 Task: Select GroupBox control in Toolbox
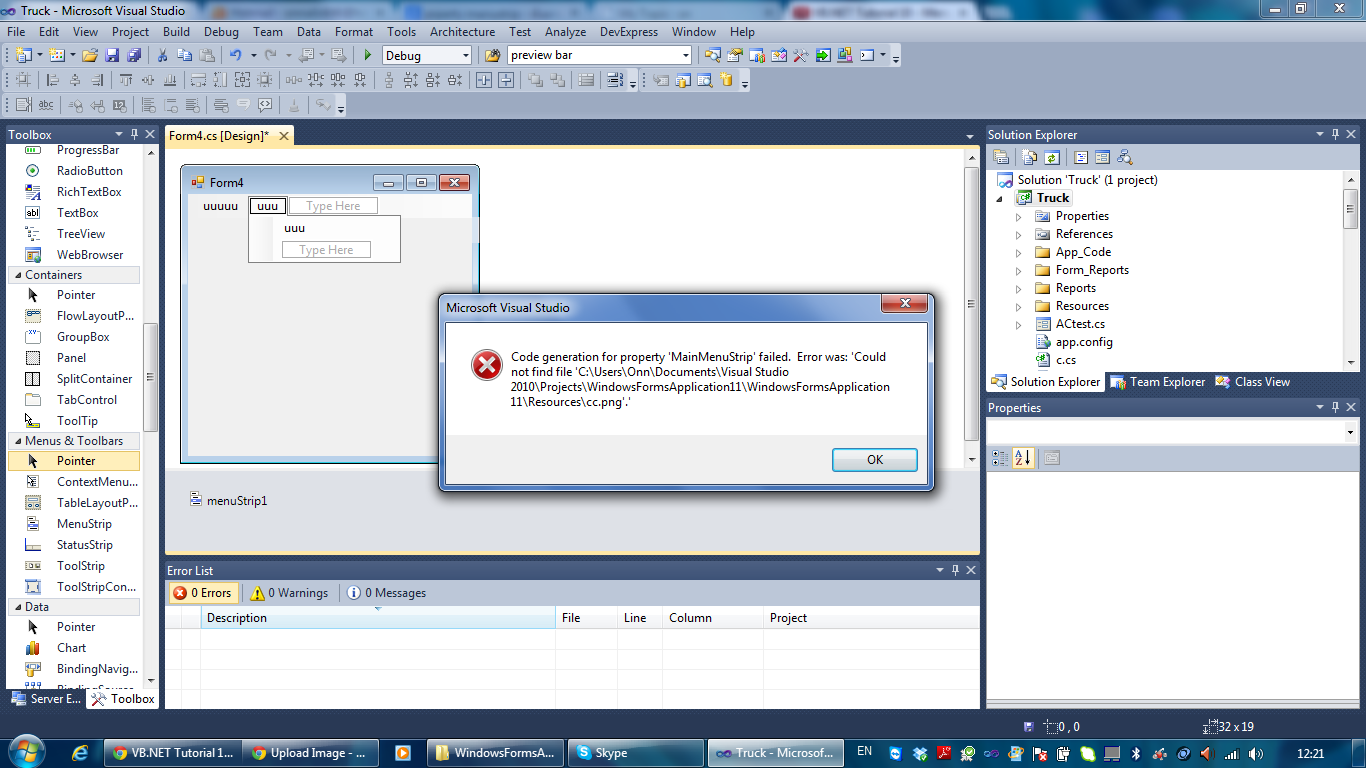tap(74, 337)
